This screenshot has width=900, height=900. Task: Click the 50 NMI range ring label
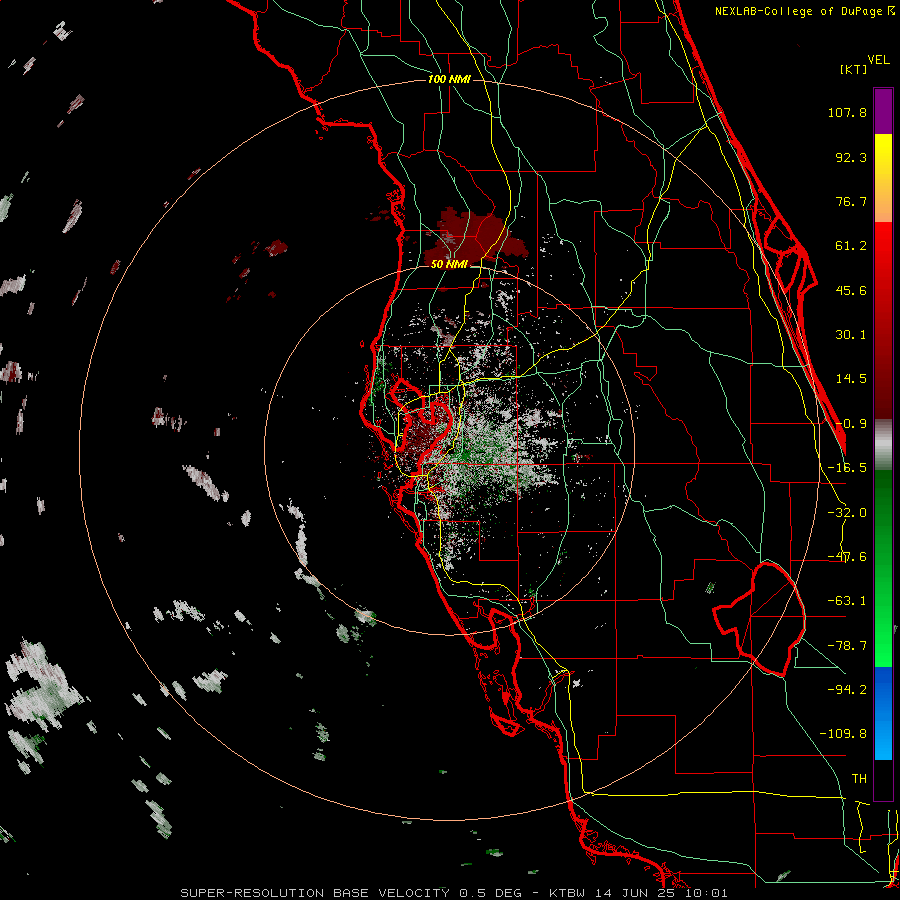[x=449, y=264]
